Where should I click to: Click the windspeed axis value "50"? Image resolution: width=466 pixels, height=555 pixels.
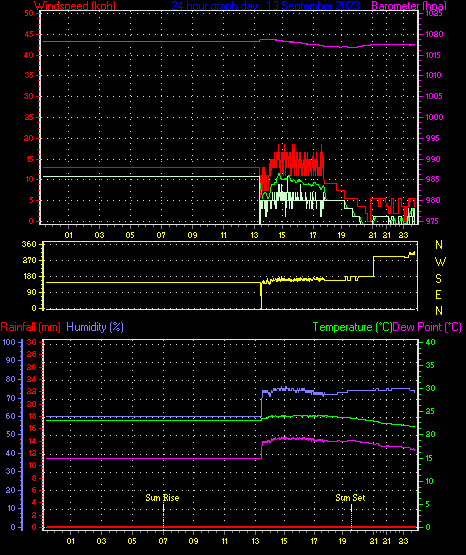click(x=29, y=13)
